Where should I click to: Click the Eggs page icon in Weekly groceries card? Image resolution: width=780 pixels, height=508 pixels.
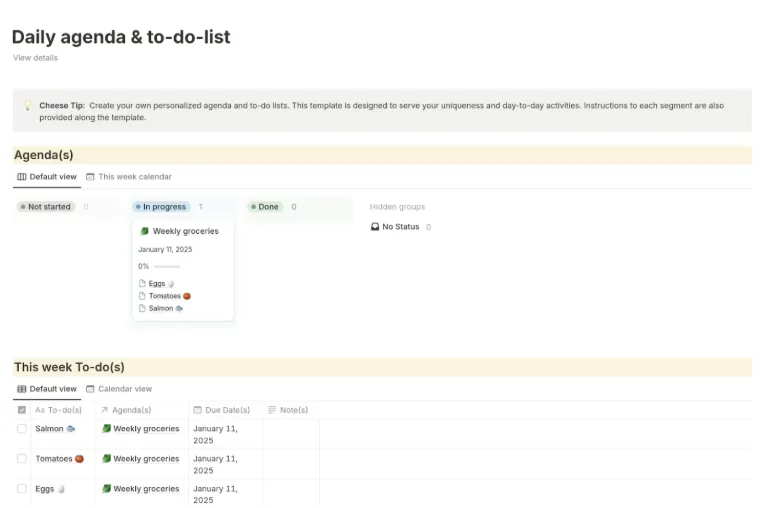click(x=142, y=283)
